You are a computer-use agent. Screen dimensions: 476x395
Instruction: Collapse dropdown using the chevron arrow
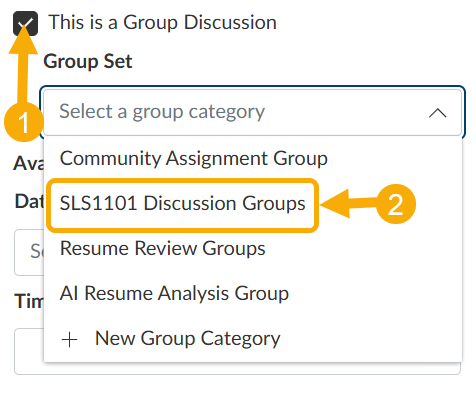(x=437, y=113)
